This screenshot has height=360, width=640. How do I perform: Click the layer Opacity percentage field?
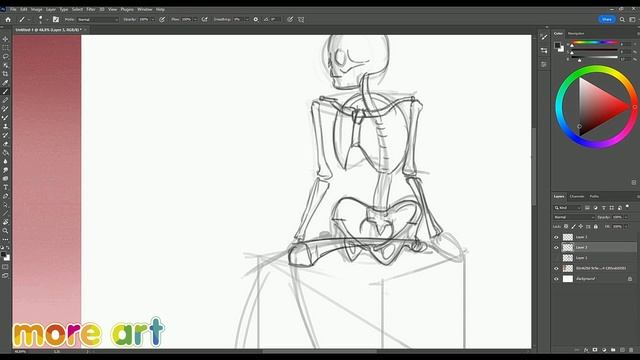[x=617, y=217]
